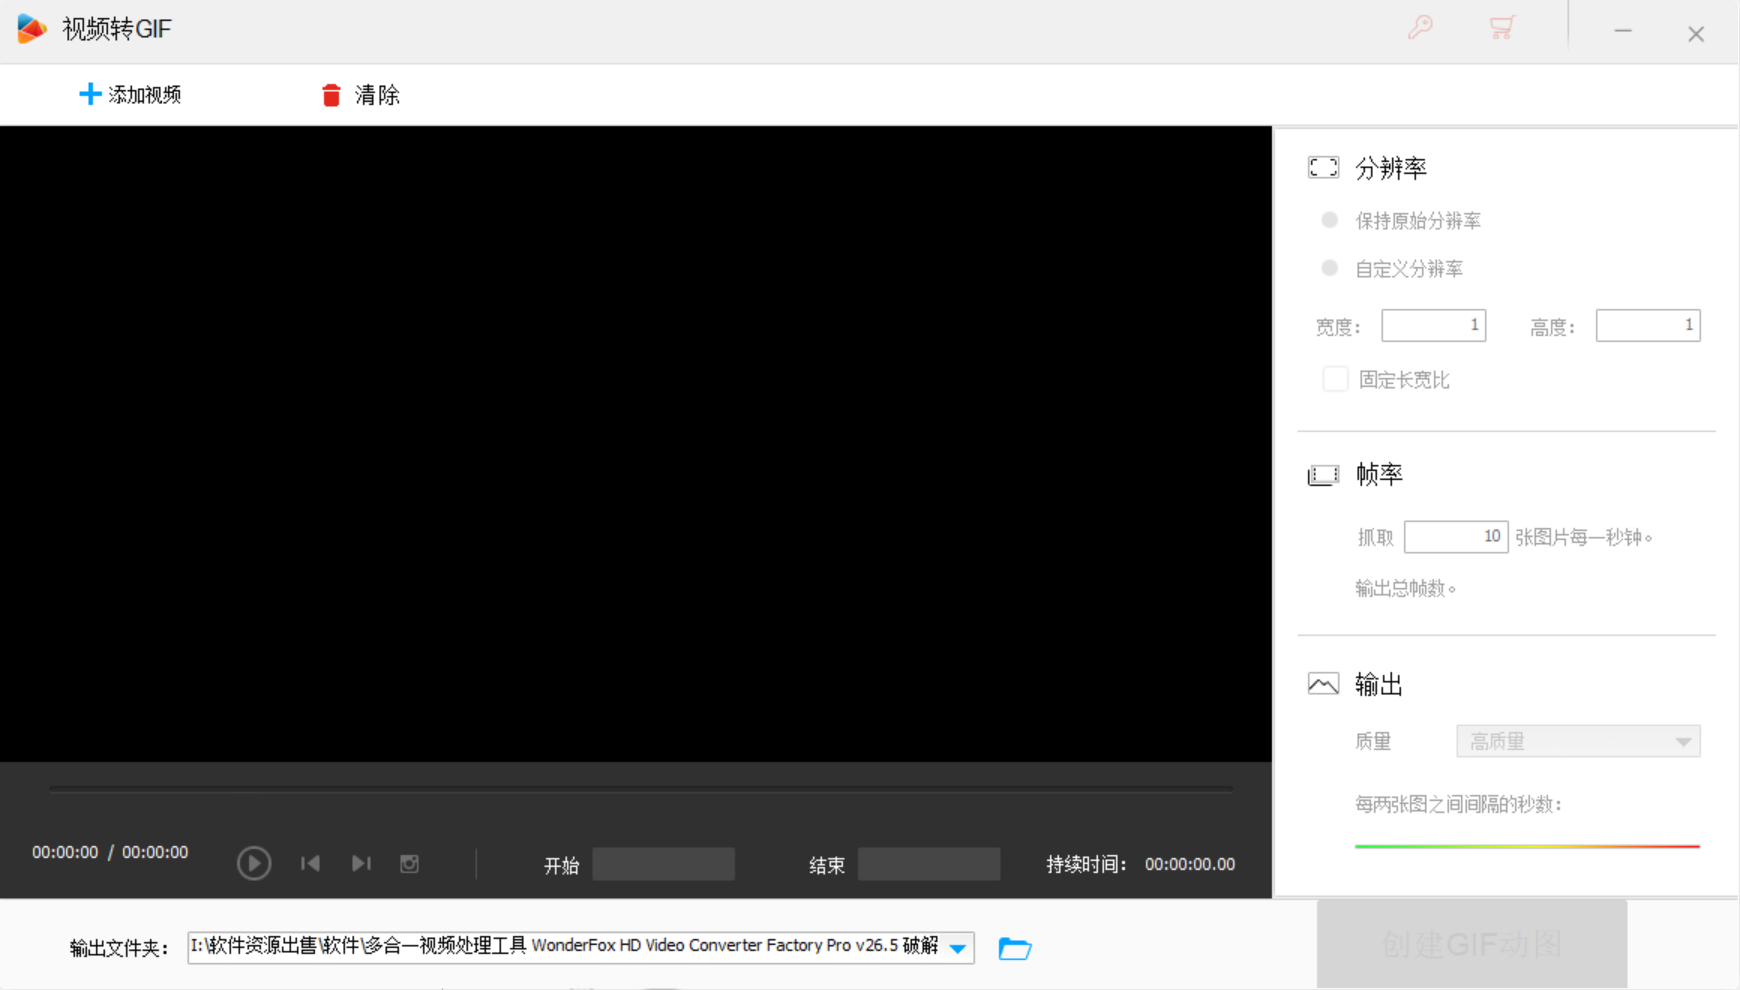Click the red trash Clear icon

point(331,95)
